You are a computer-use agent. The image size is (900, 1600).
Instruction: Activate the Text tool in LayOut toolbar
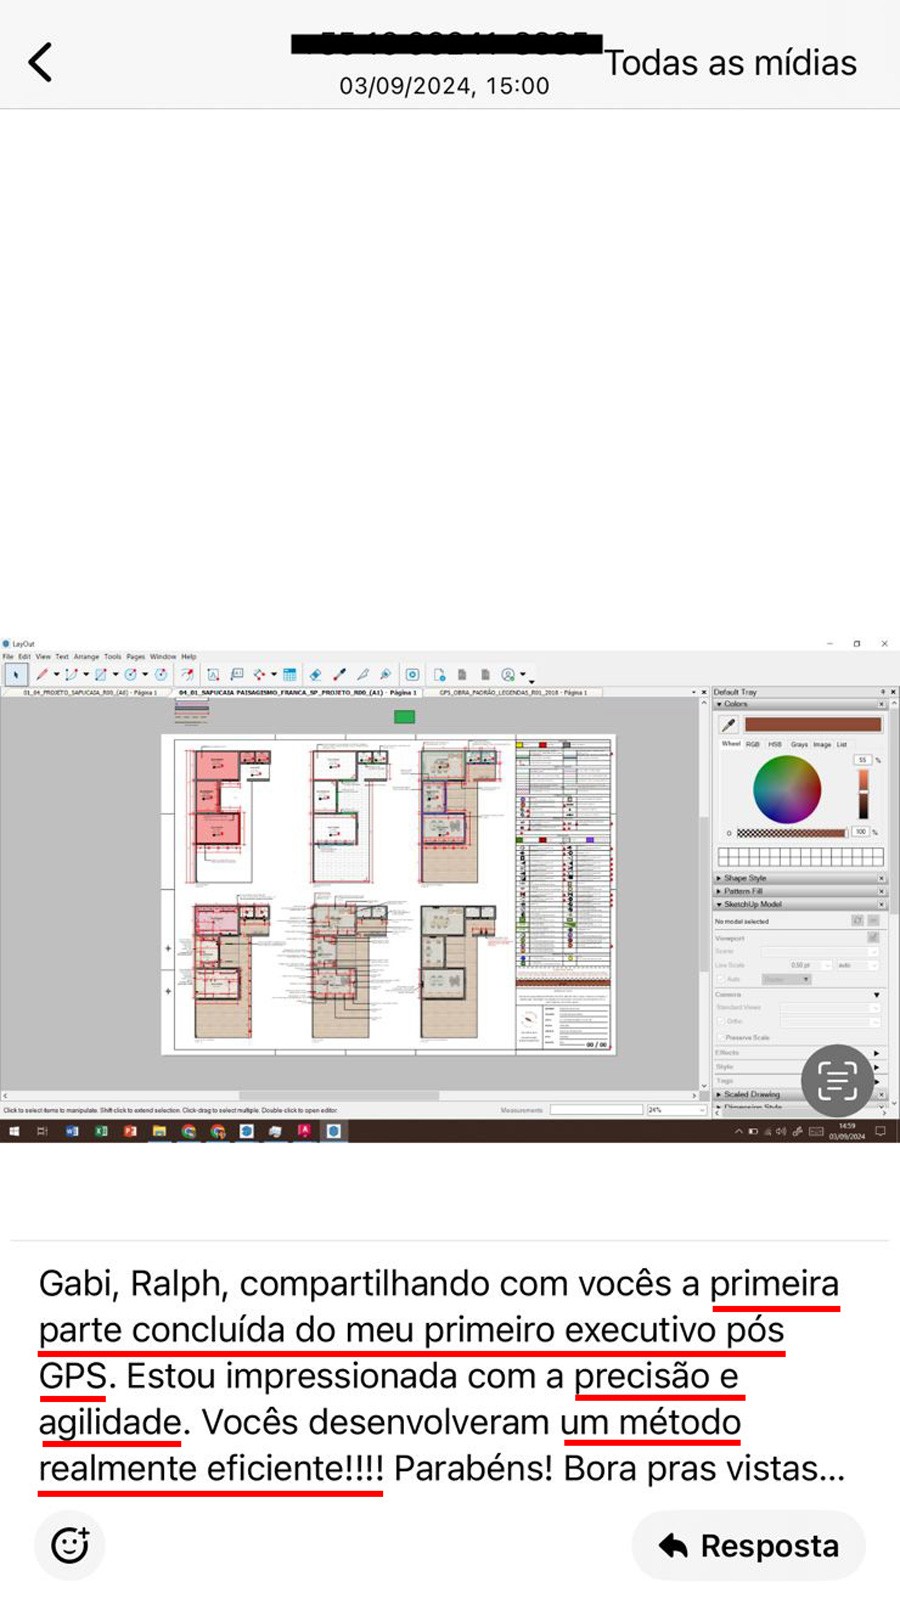[x=213, y=675]
